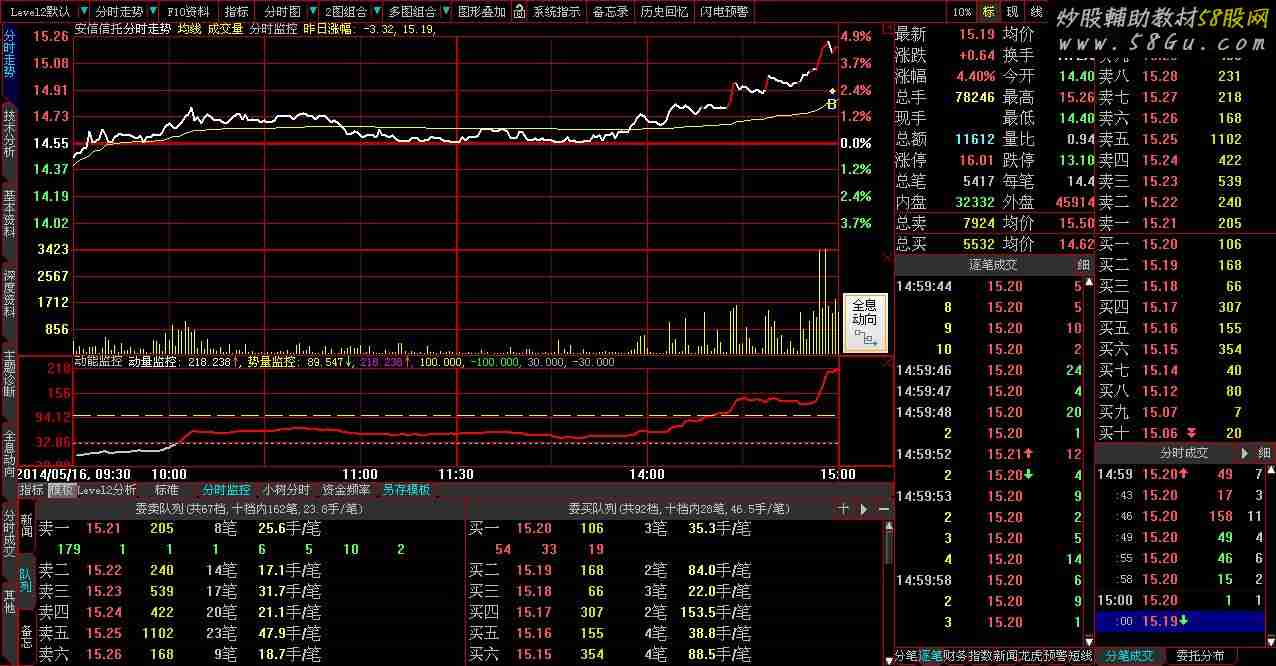Viewport: 1276px width, 666px height.
Task: Click minus icon in 委买队列 header
Action: coord(883,509)
